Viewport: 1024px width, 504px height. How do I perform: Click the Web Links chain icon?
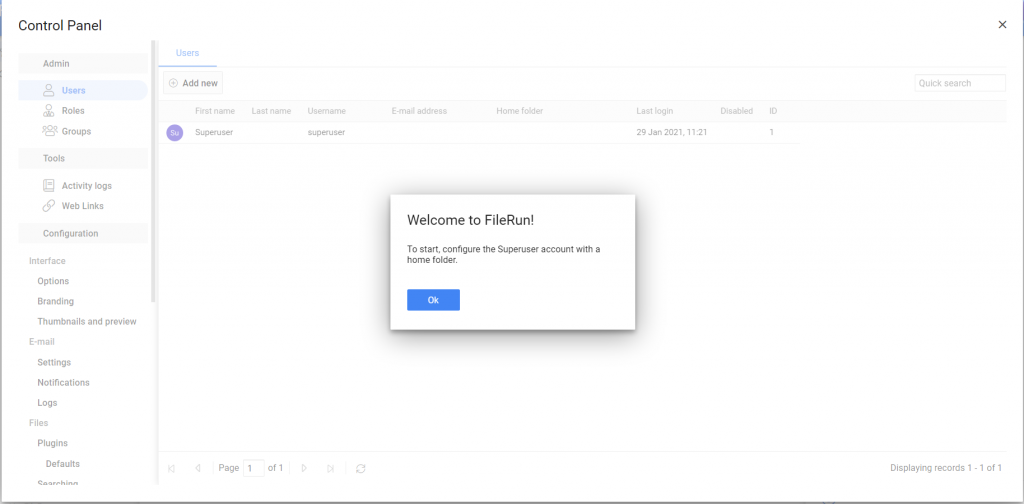tap(48, 206)
